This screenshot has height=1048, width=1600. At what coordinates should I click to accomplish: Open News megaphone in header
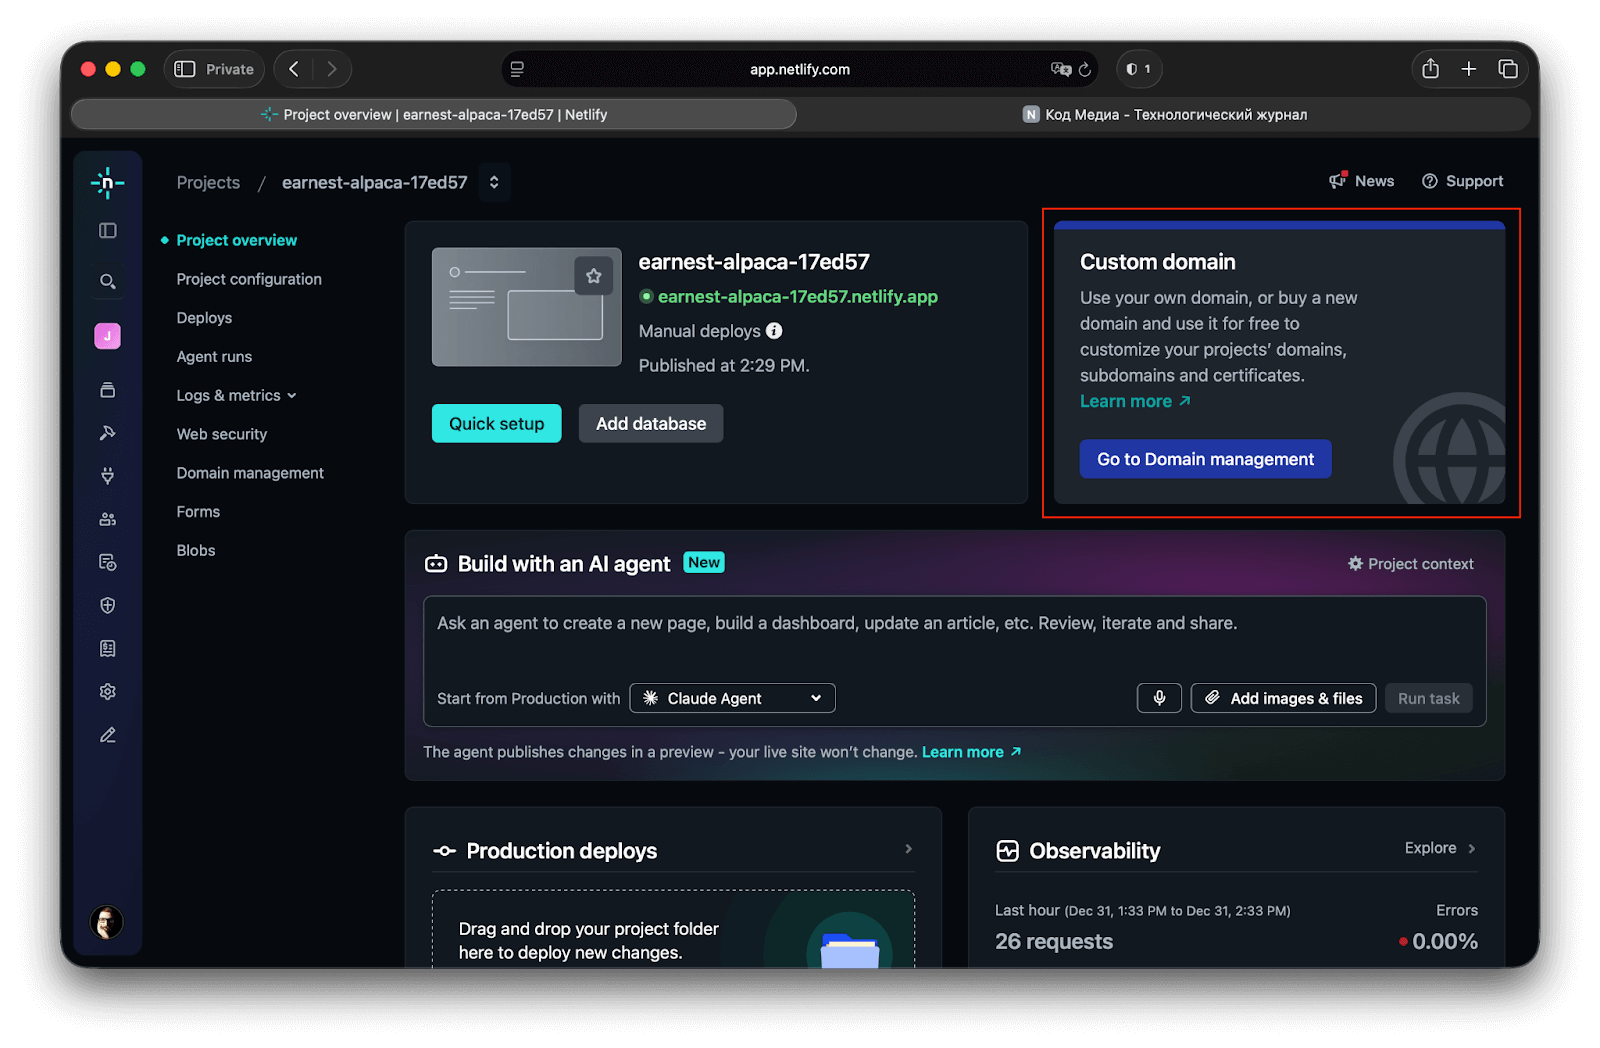tap(1361, 181)
